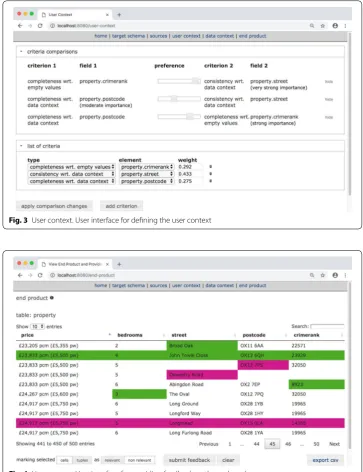Bookmark the user-context page with the star
Image resolution: width=363 pixels, height=472 pixels.
pyautogui.click(x=323, y=26)
